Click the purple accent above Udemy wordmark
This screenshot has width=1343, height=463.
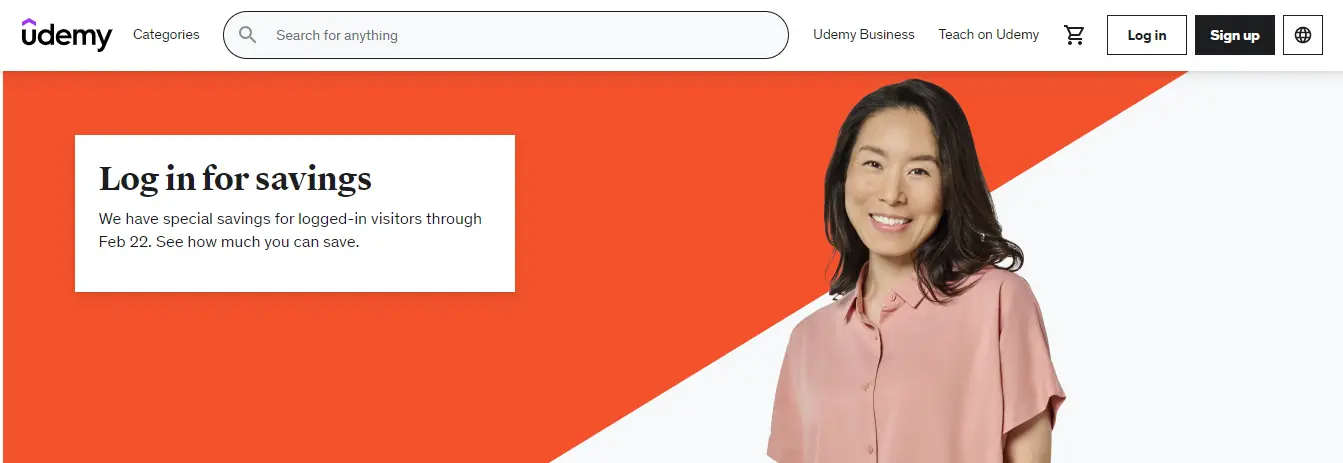coord(30,22)
